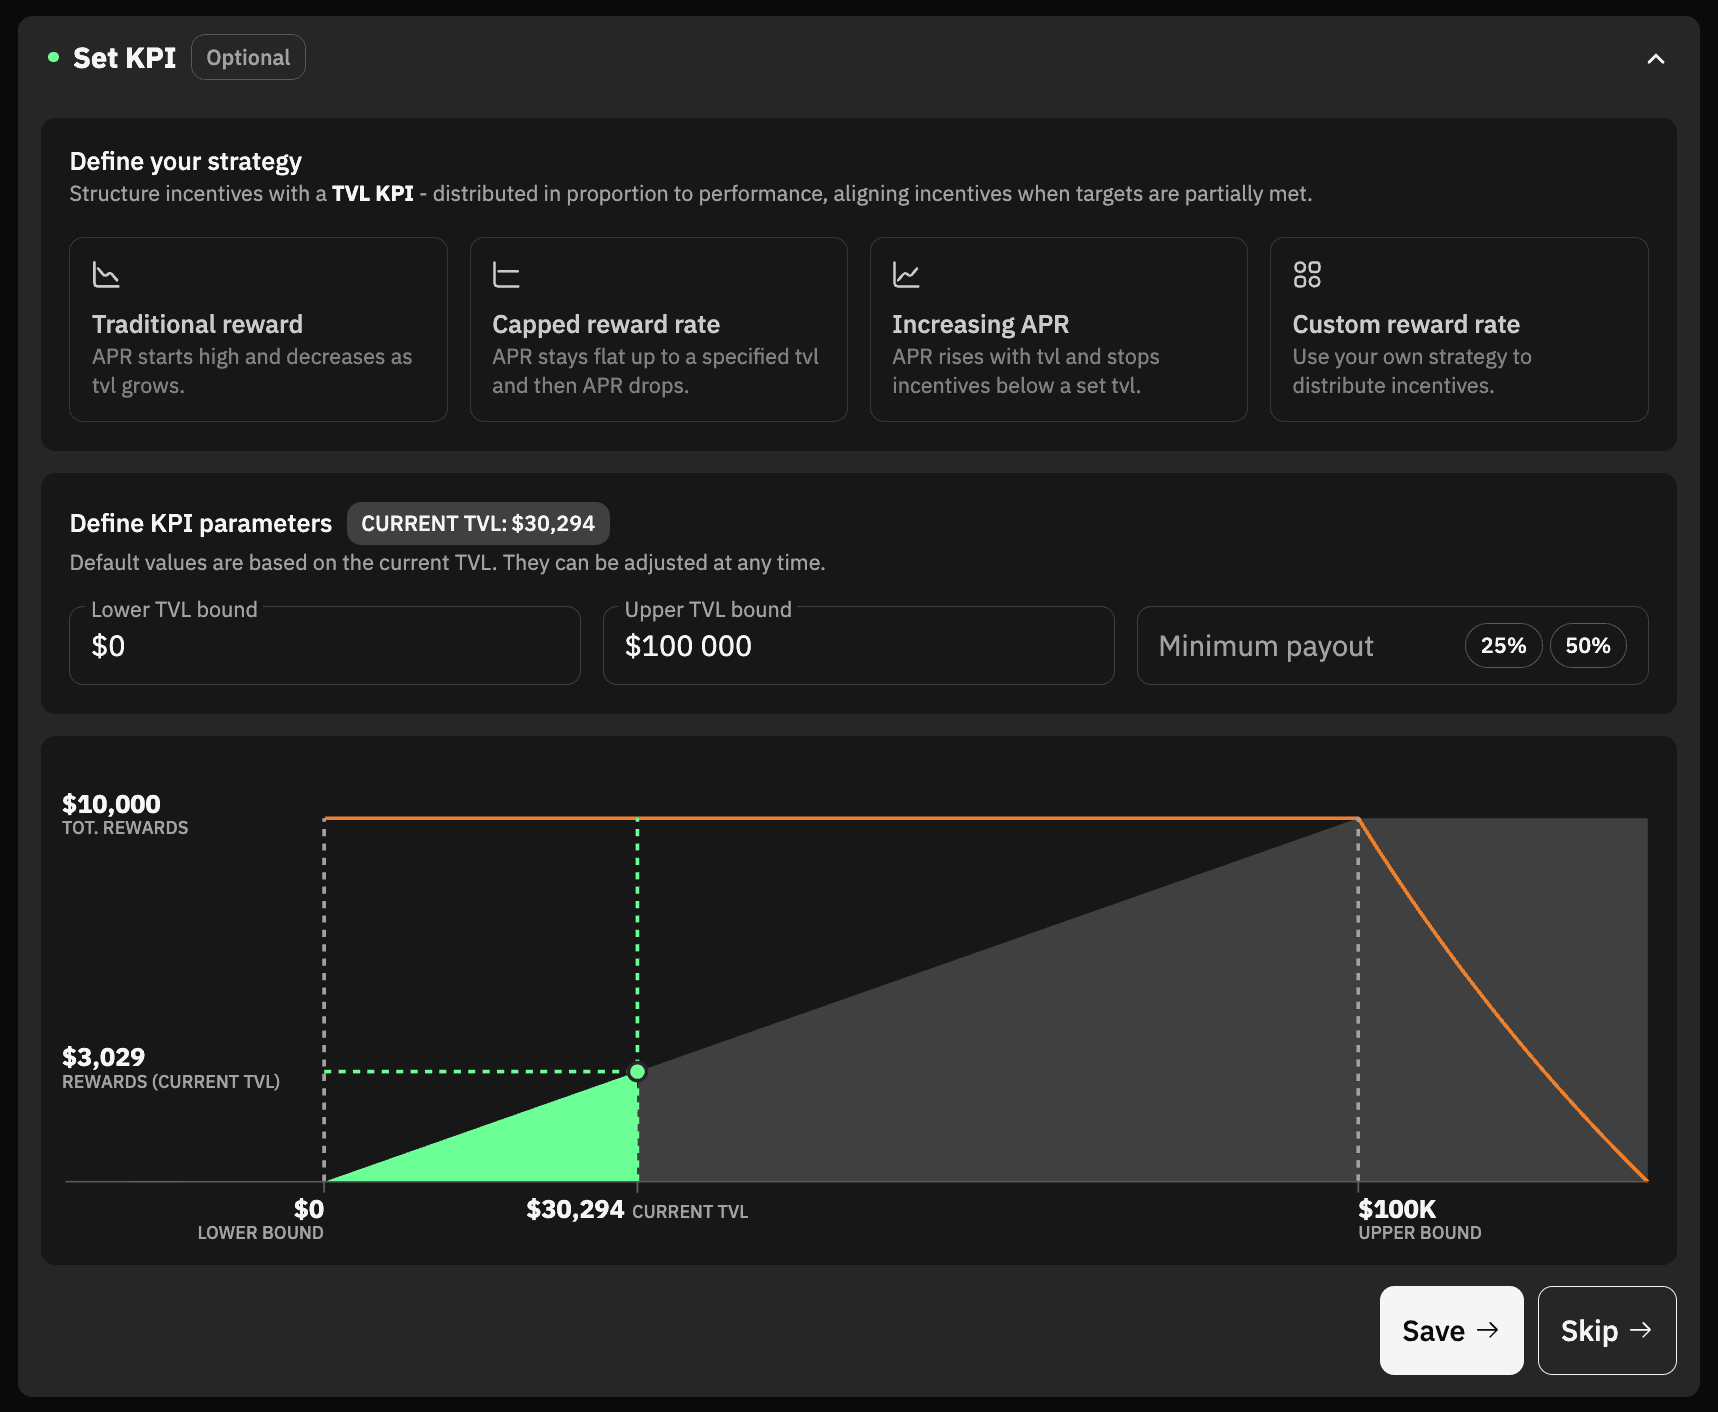Set minimum payout to 25%

point(1503,646)
